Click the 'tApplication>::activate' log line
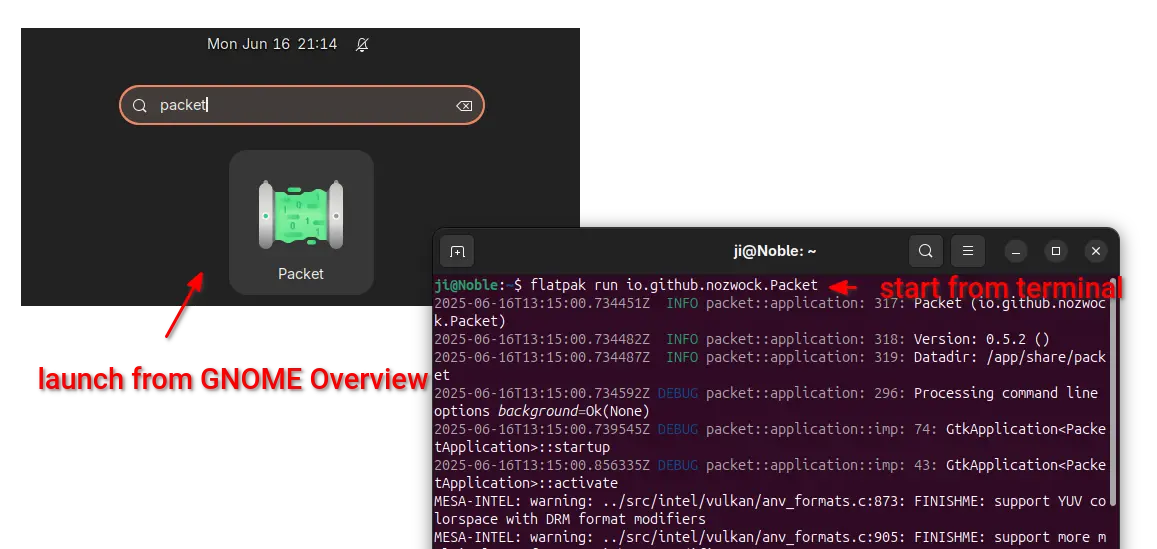 pyautogui.click(x=525, y=483)
